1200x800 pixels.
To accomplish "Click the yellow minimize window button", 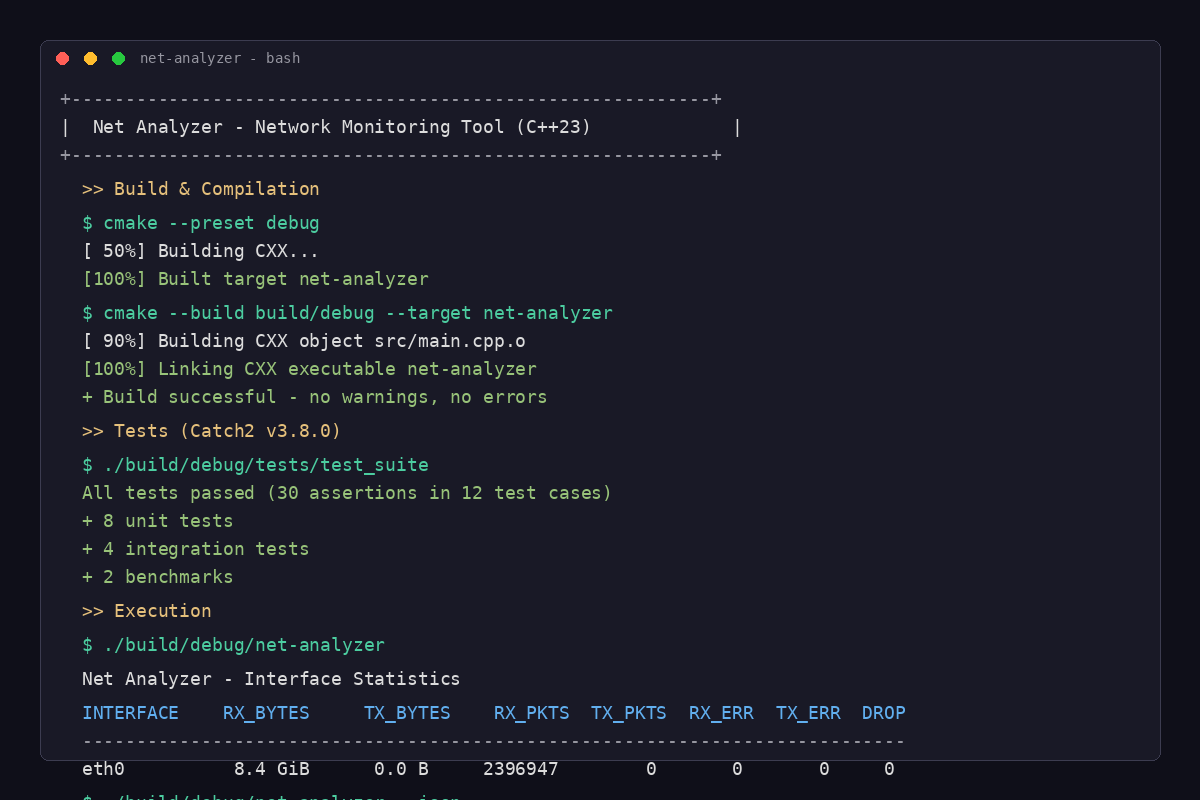I will [x=91, y=58].
